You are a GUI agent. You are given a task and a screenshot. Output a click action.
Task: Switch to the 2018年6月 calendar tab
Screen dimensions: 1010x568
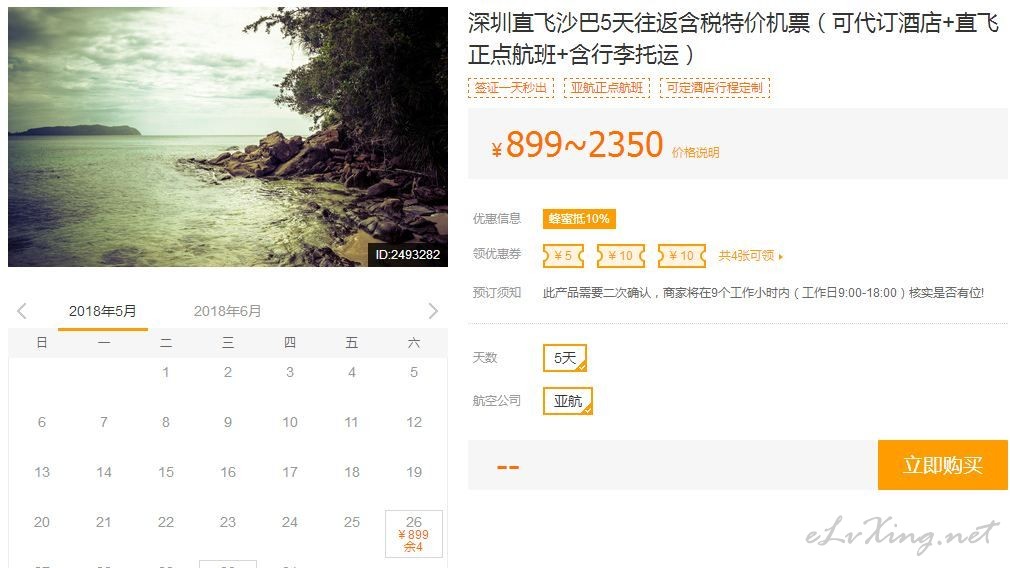point(227,311)
